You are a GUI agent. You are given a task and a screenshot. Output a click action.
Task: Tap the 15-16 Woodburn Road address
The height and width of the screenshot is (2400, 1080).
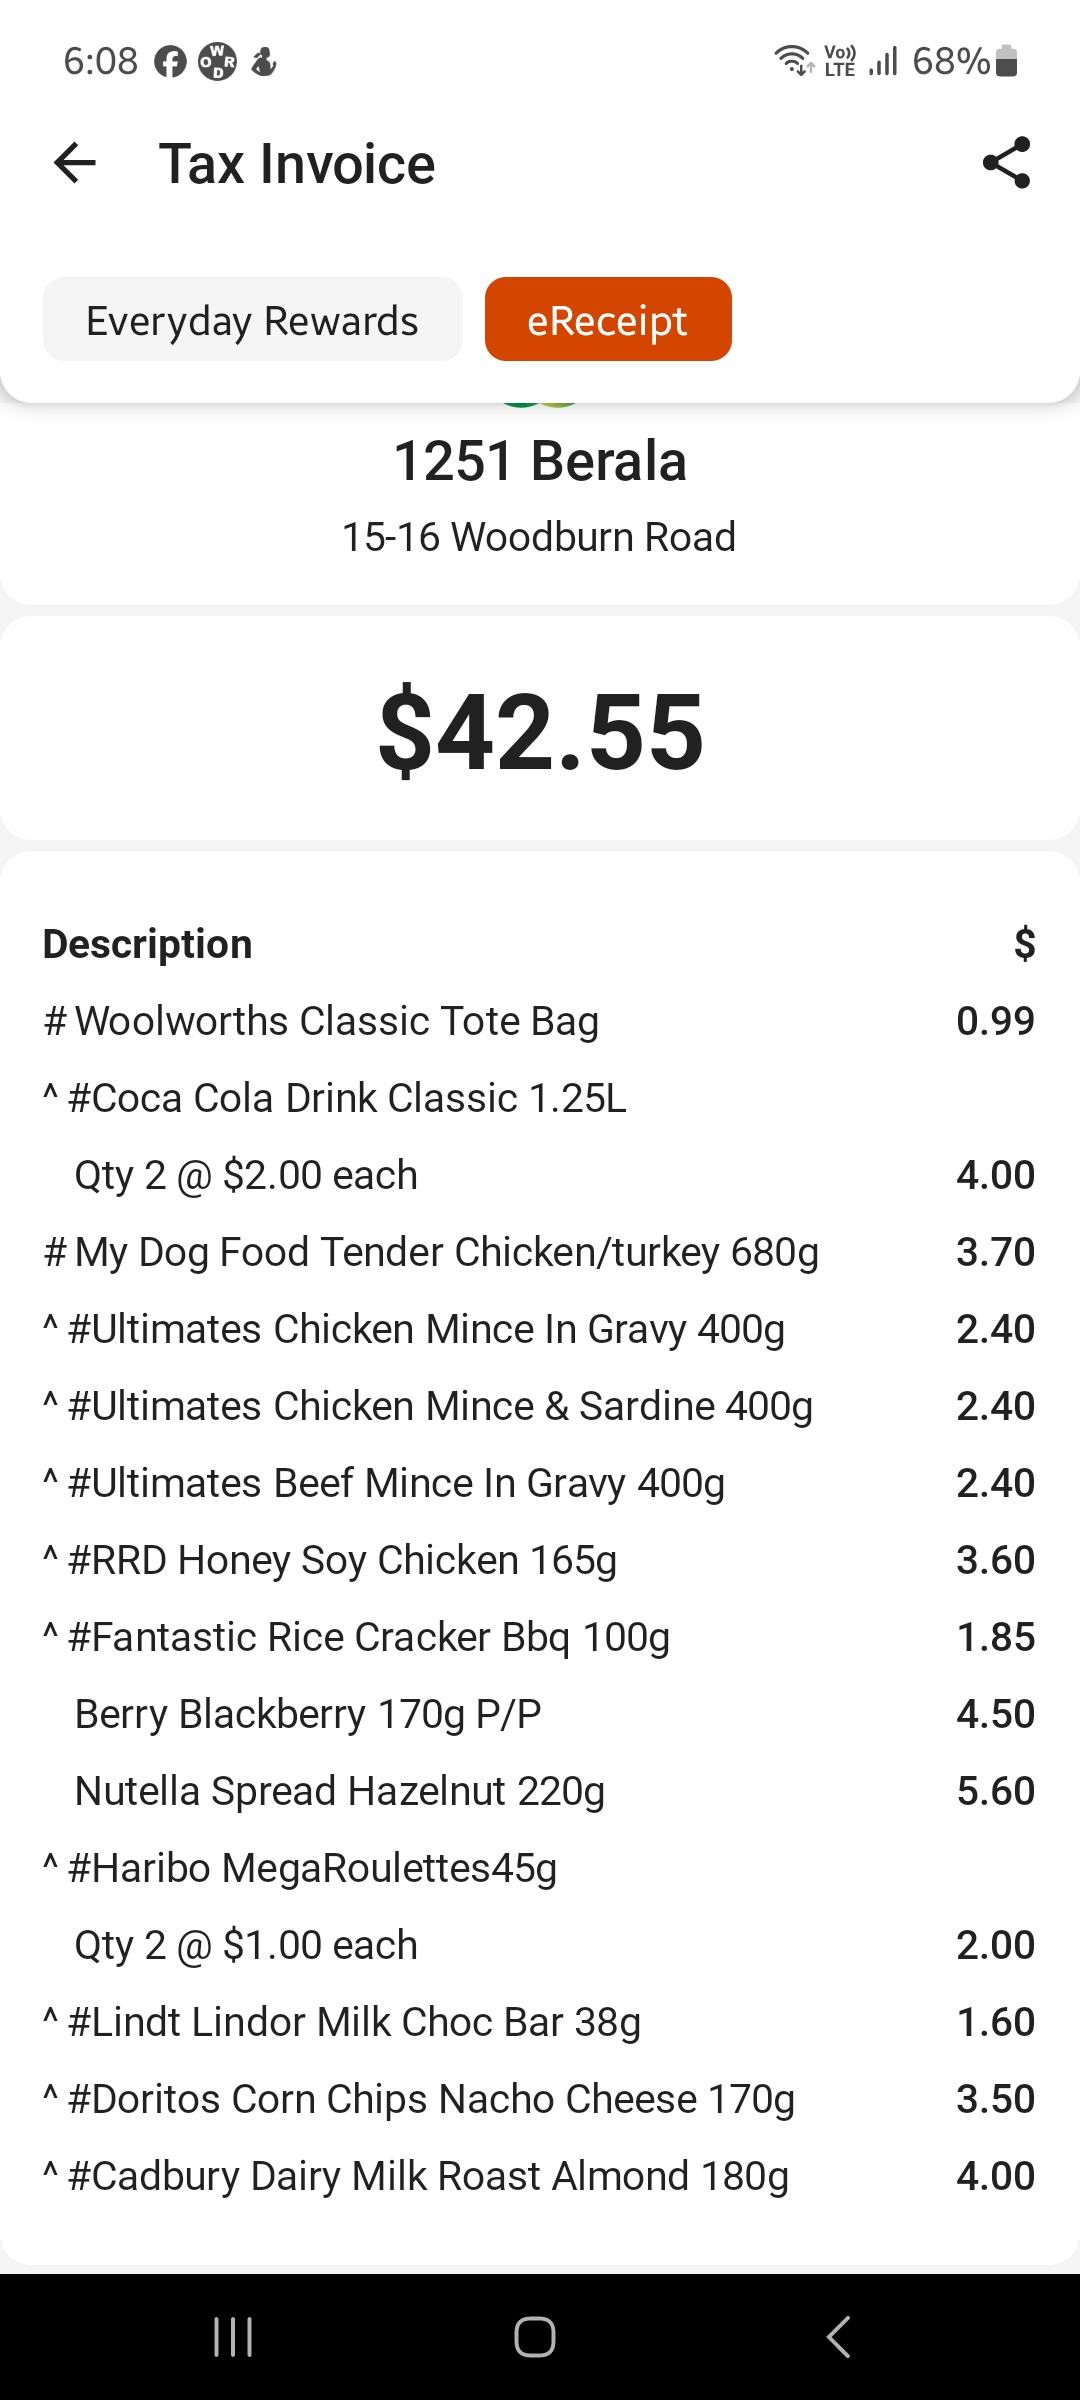tap(539, 537)
